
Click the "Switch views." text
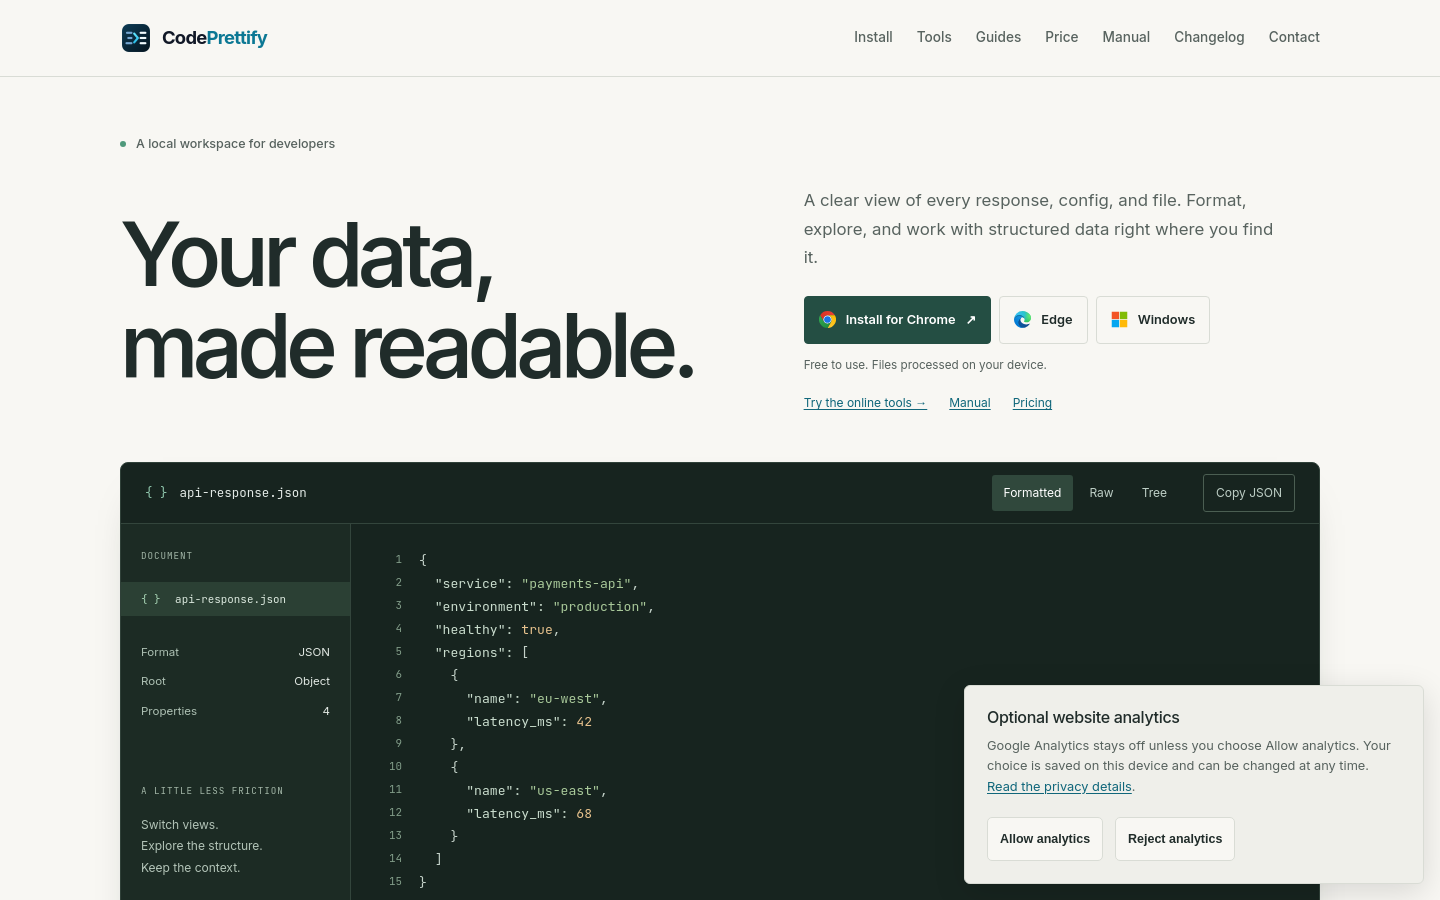pos(180,825)
